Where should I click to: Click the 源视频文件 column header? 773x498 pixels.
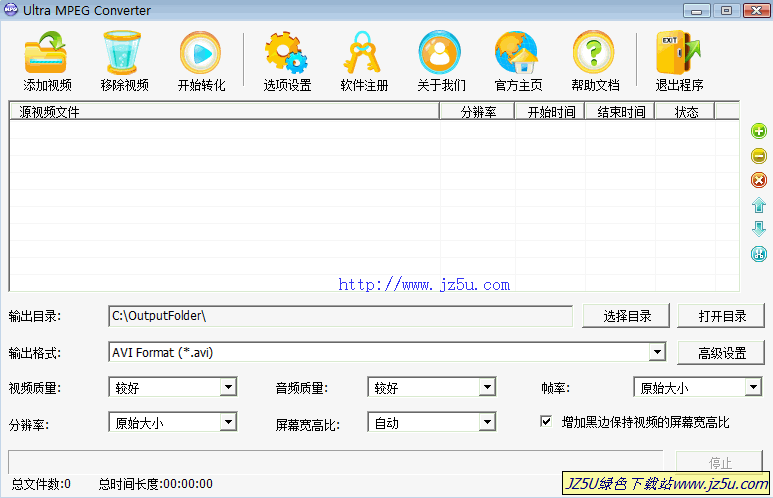pyautogui.click(x=224, y=112)
